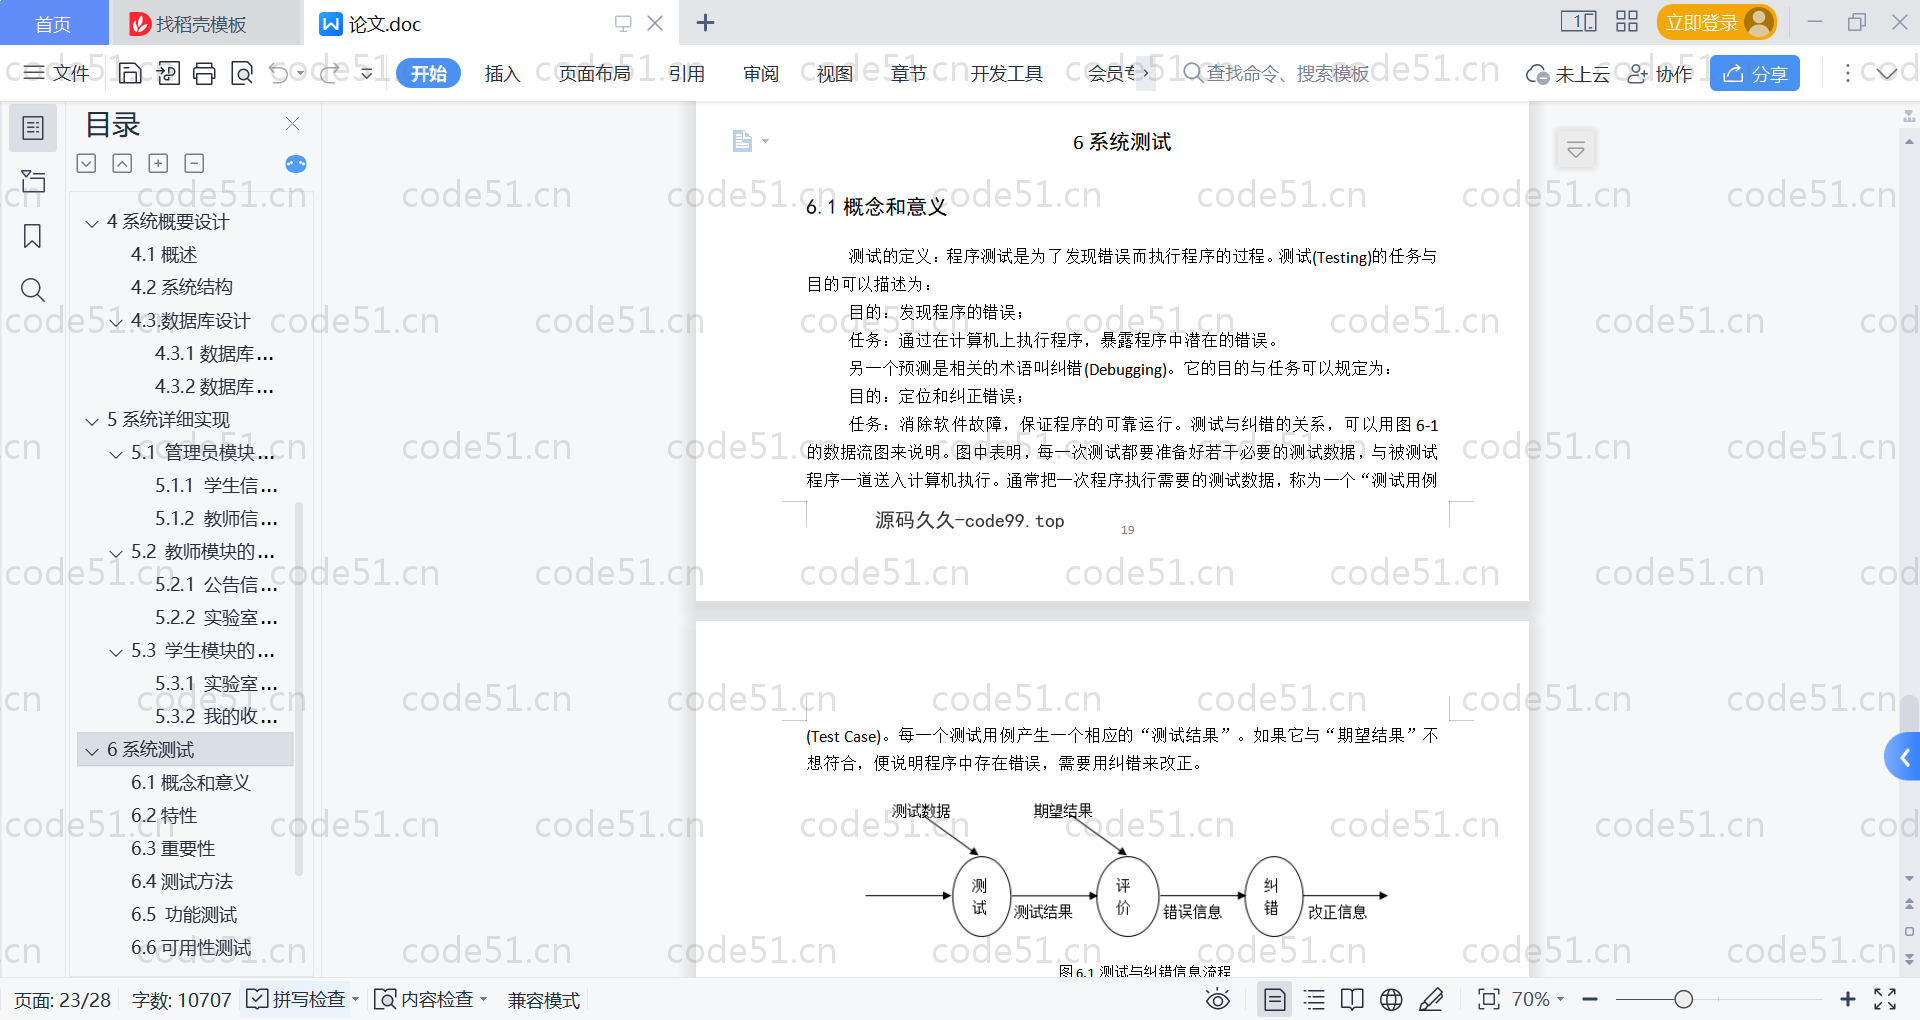
Task: Click the Redo arrow icon
Action: click(330, 73)
